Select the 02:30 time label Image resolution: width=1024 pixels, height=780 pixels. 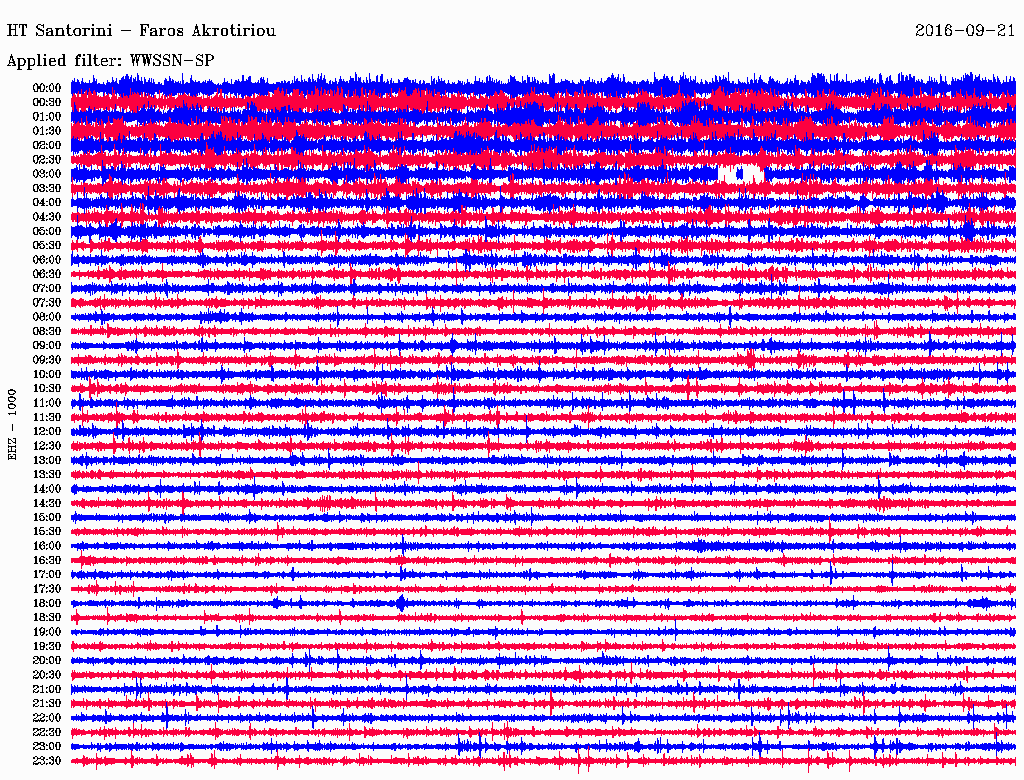[46, 159]
